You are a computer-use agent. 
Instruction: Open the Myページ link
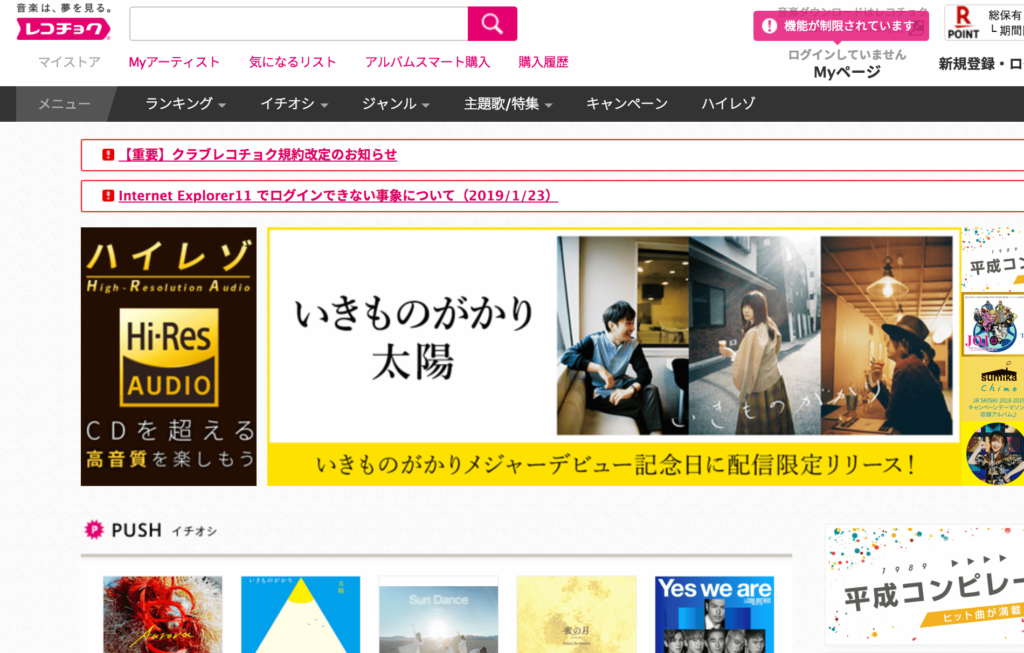click(x=847, y=72)
